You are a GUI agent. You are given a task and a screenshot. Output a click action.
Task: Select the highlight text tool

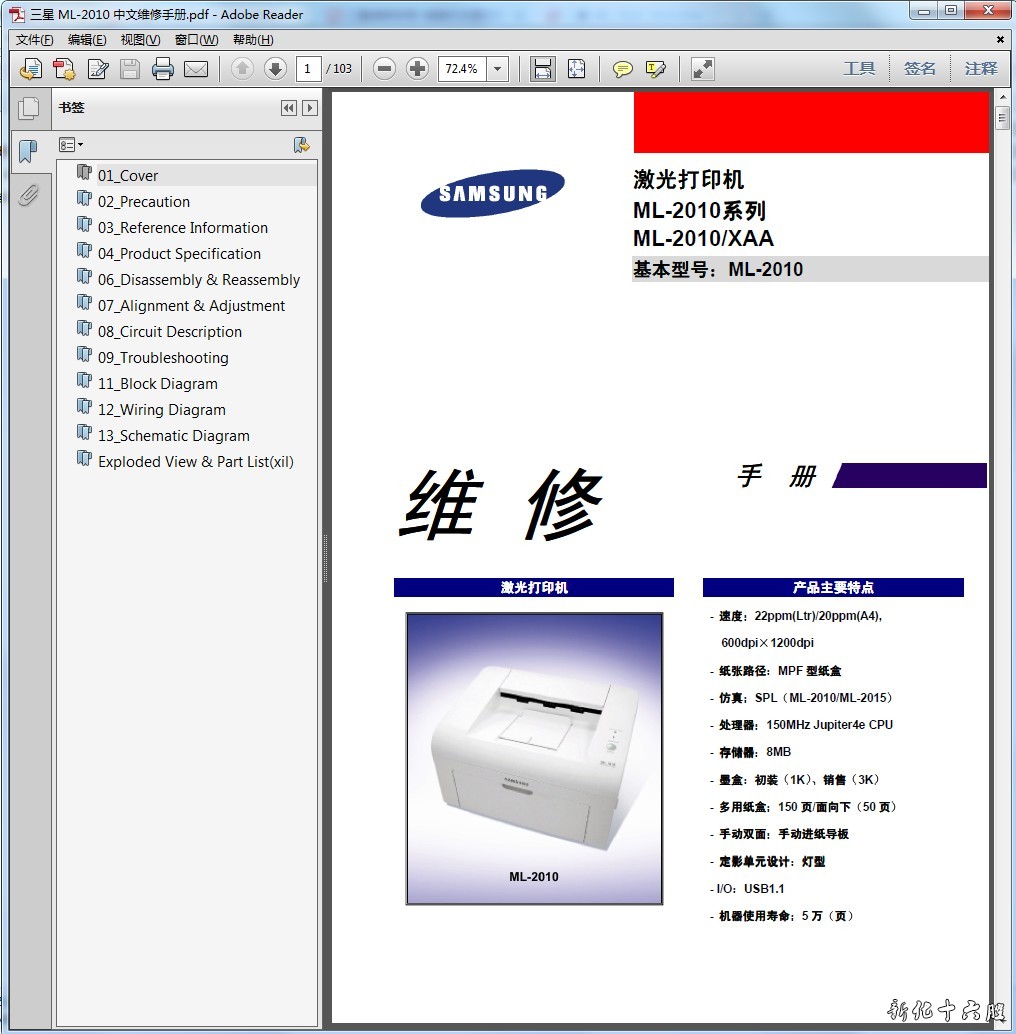(656, 69)
